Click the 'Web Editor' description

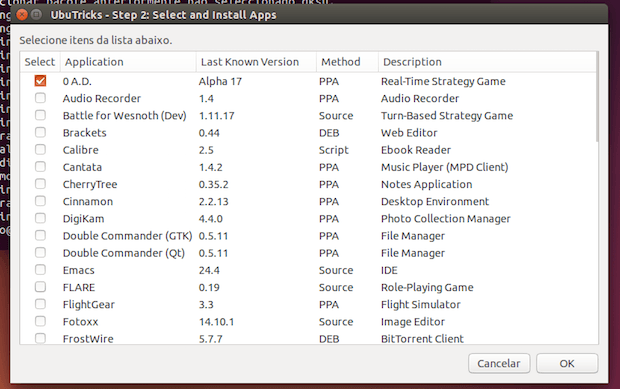409,133
